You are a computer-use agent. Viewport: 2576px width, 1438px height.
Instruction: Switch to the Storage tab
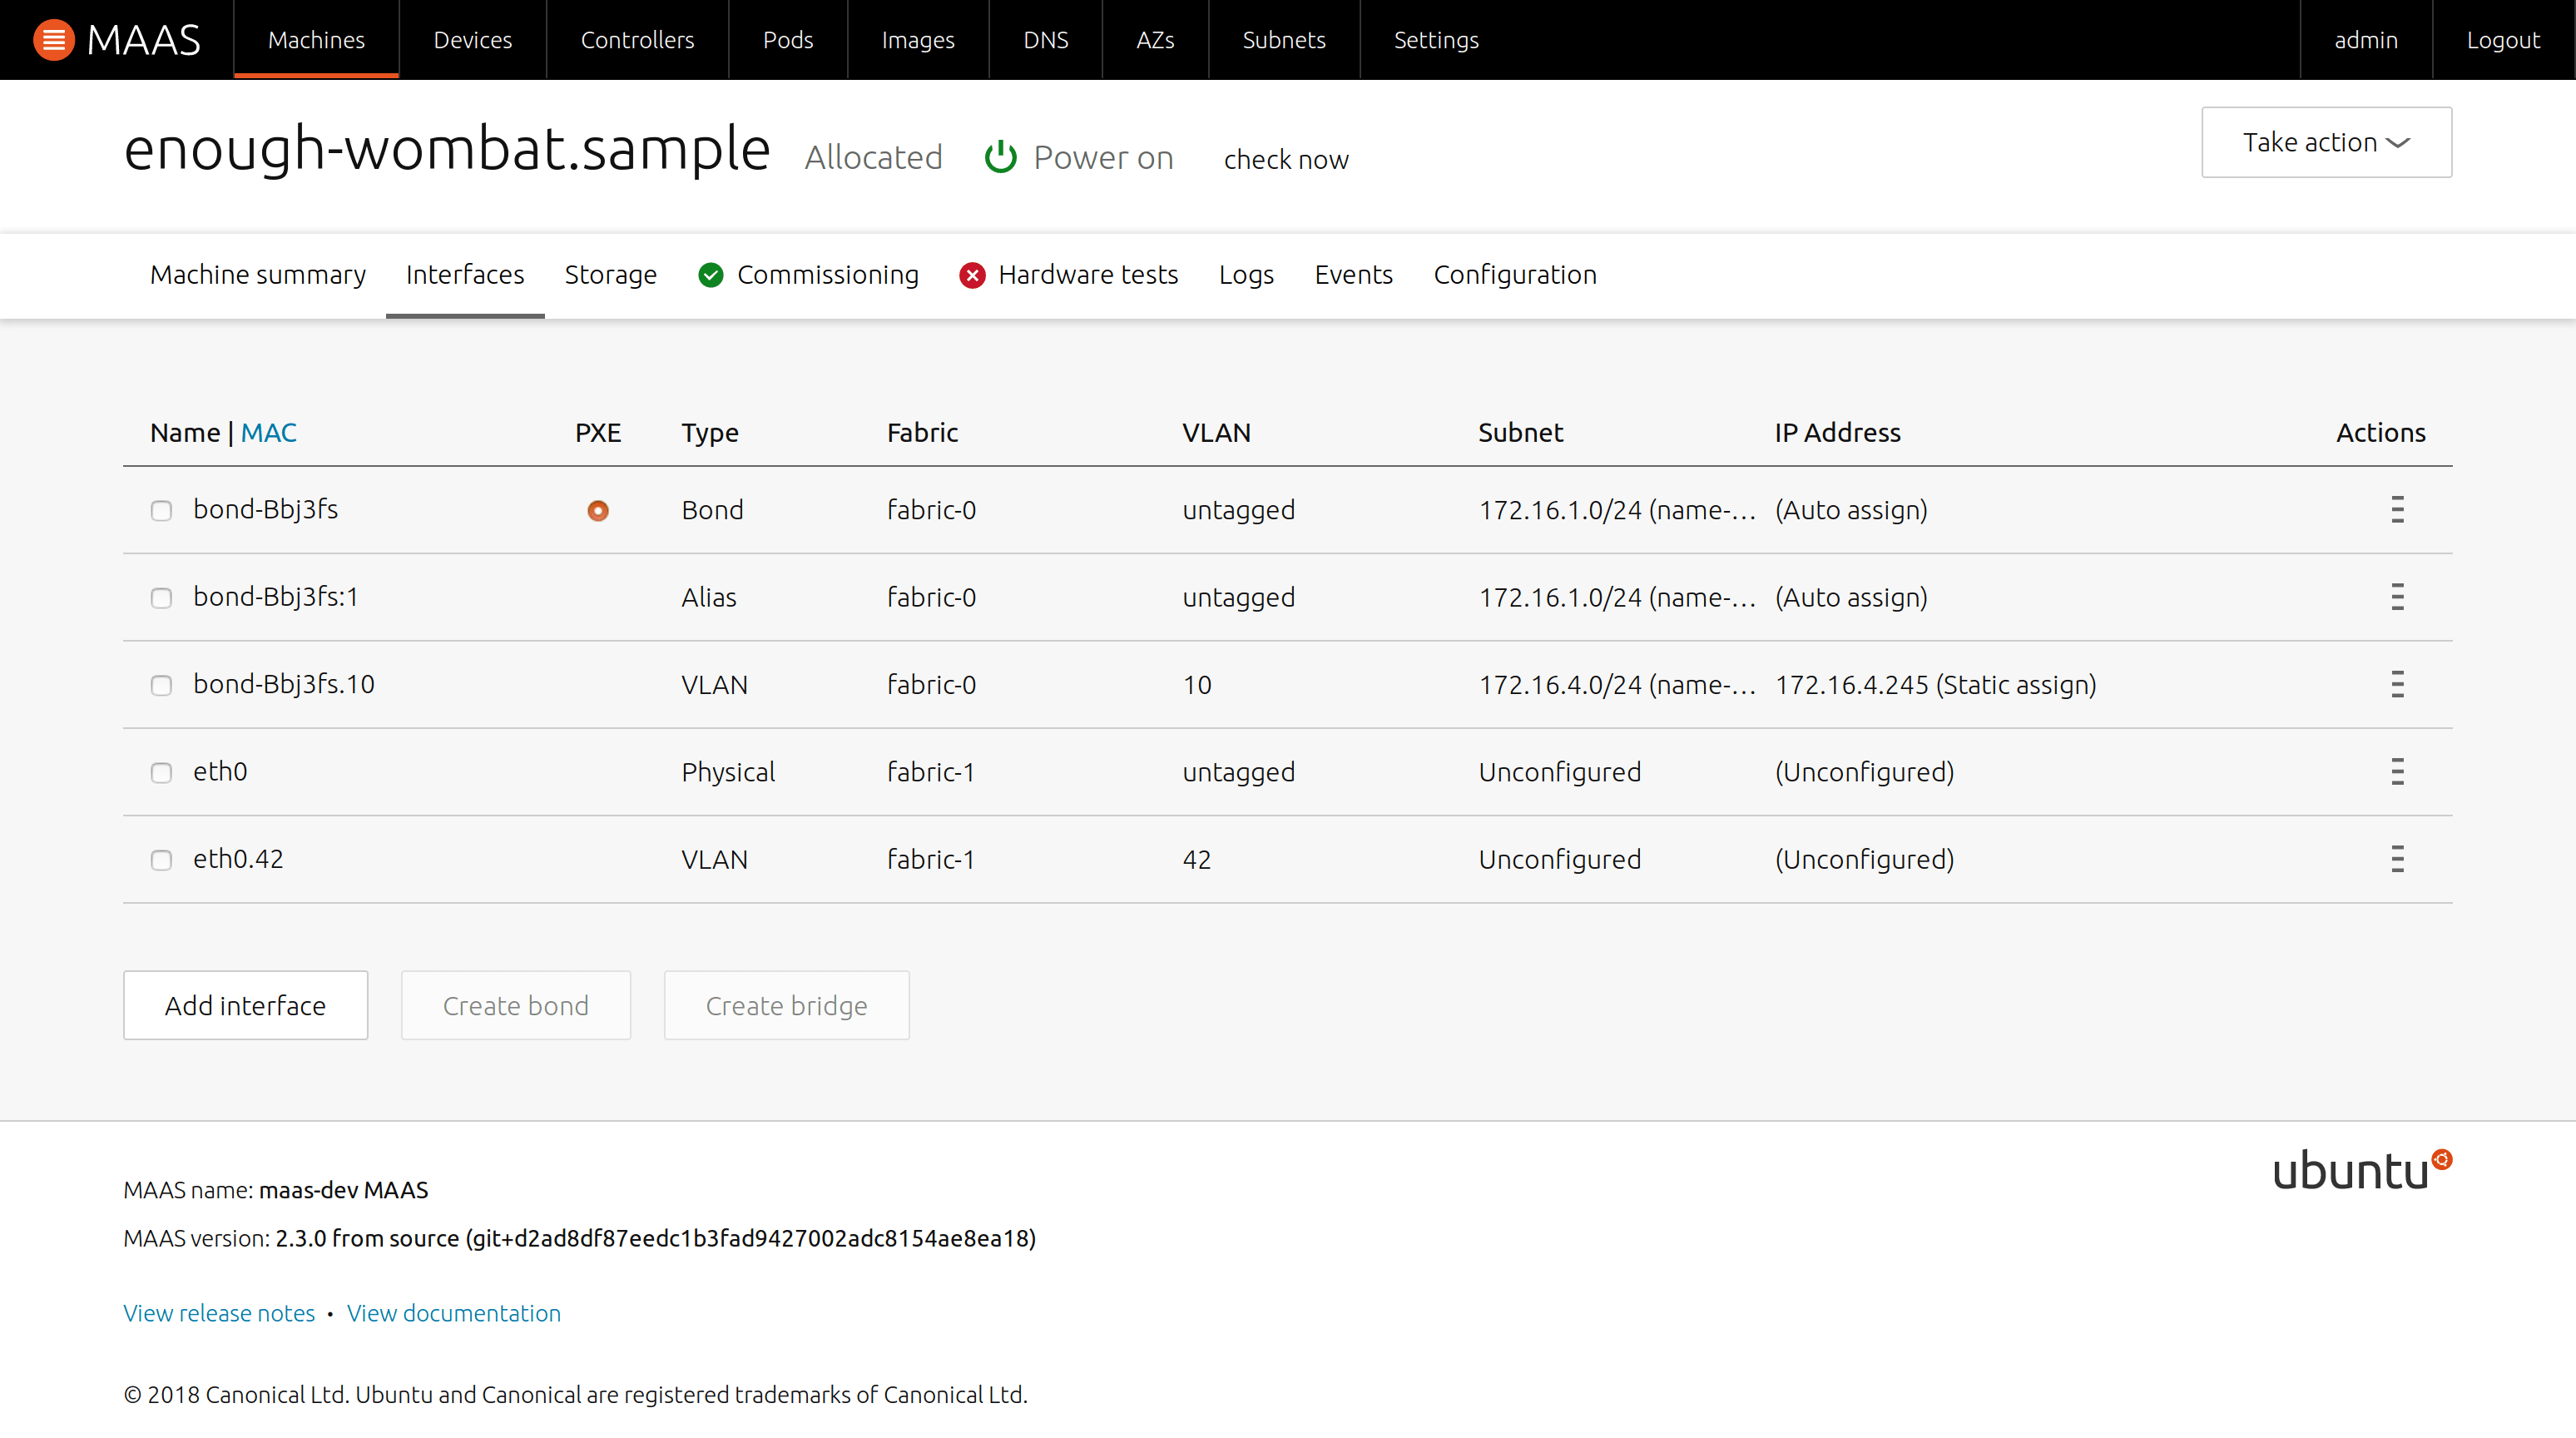click(610, 275)
